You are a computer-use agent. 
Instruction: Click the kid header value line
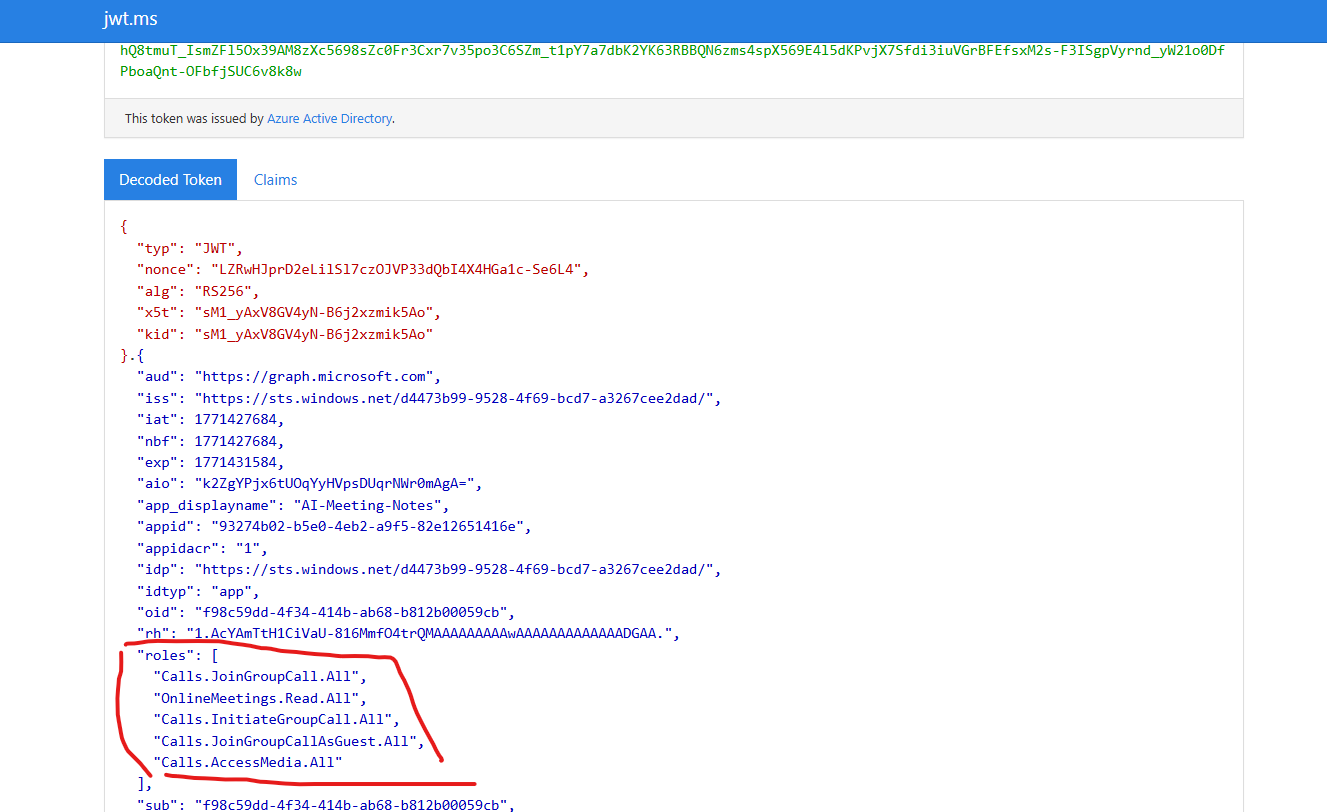pos(284,334)
